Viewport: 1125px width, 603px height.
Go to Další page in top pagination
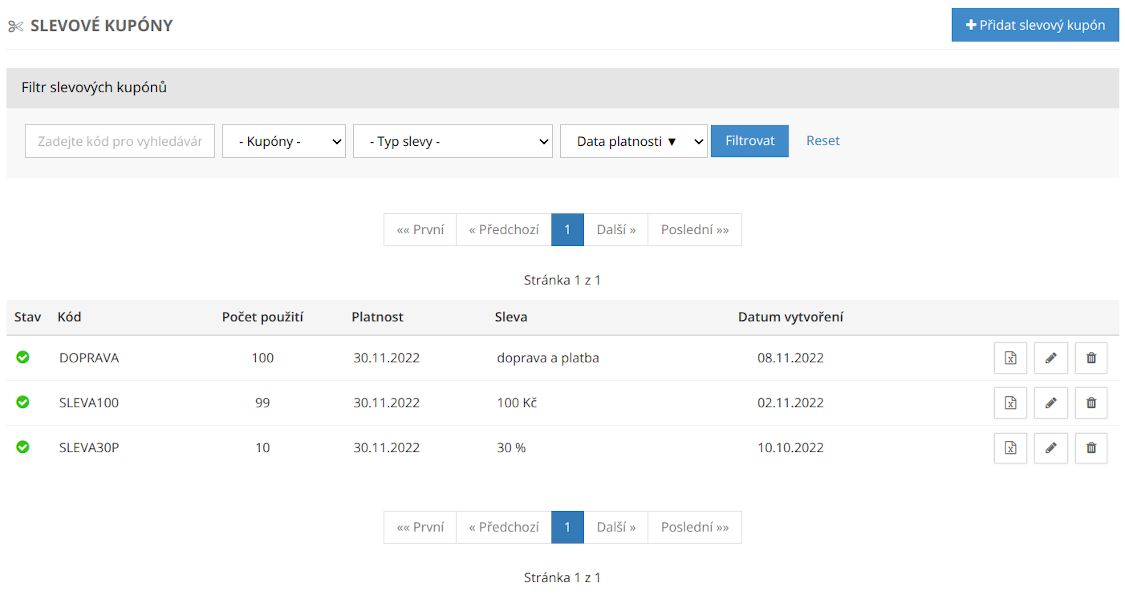pyautogui.click(x=616, y=229)
